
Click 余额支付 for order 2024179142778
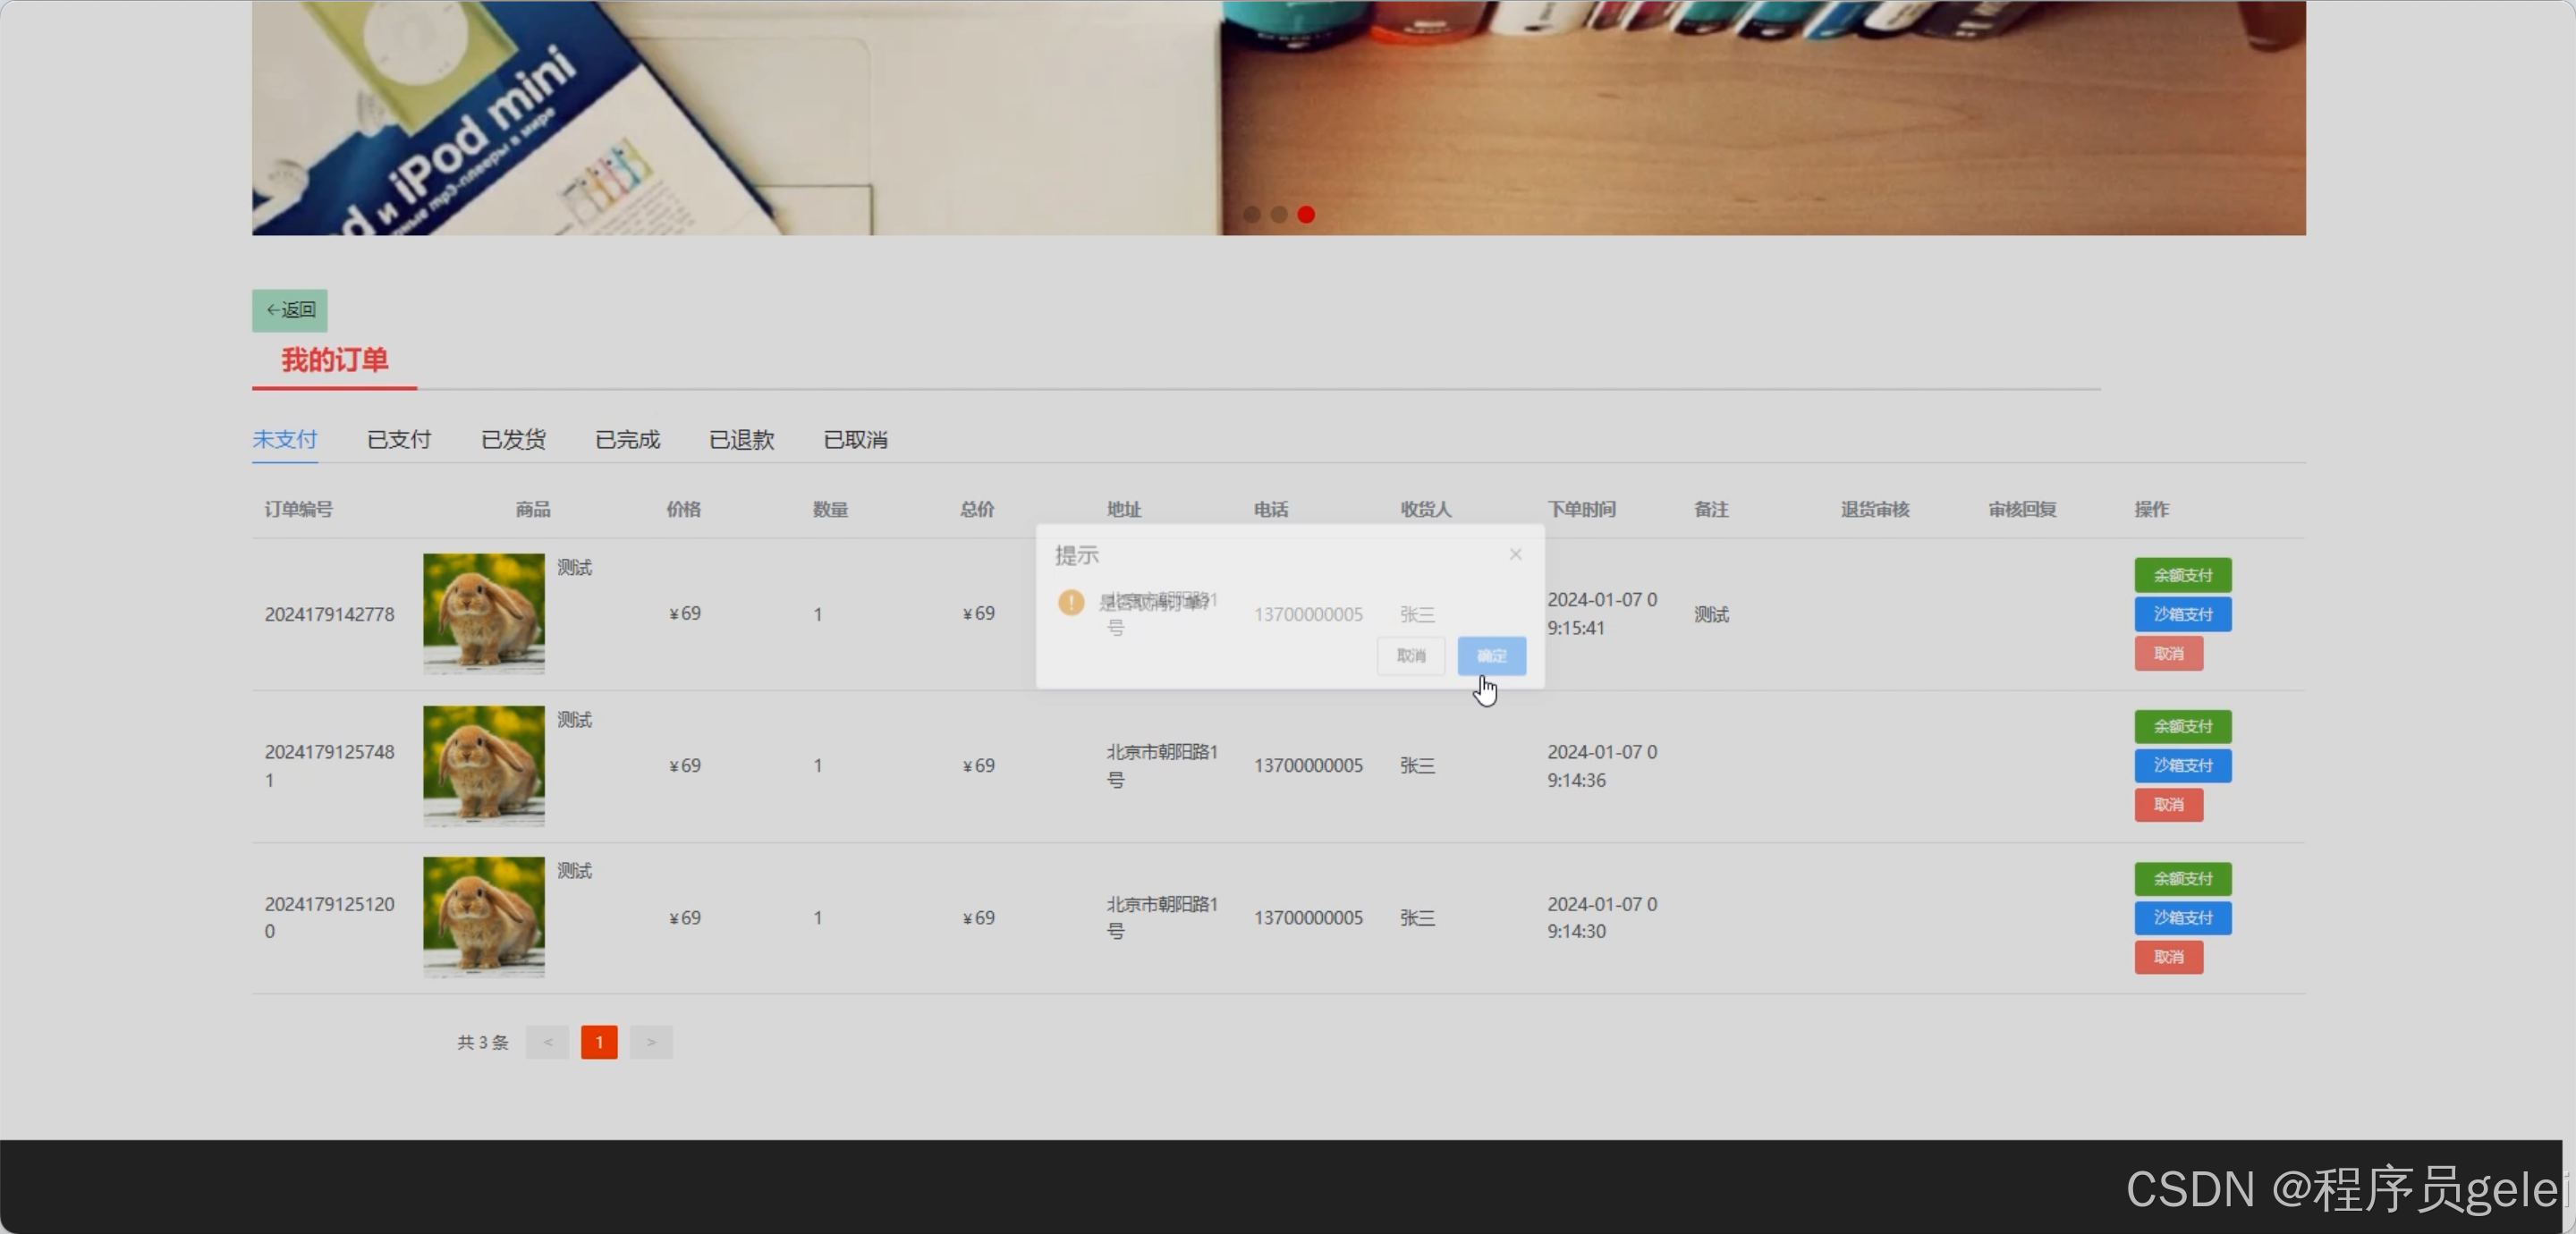(x=2182, y=575)
